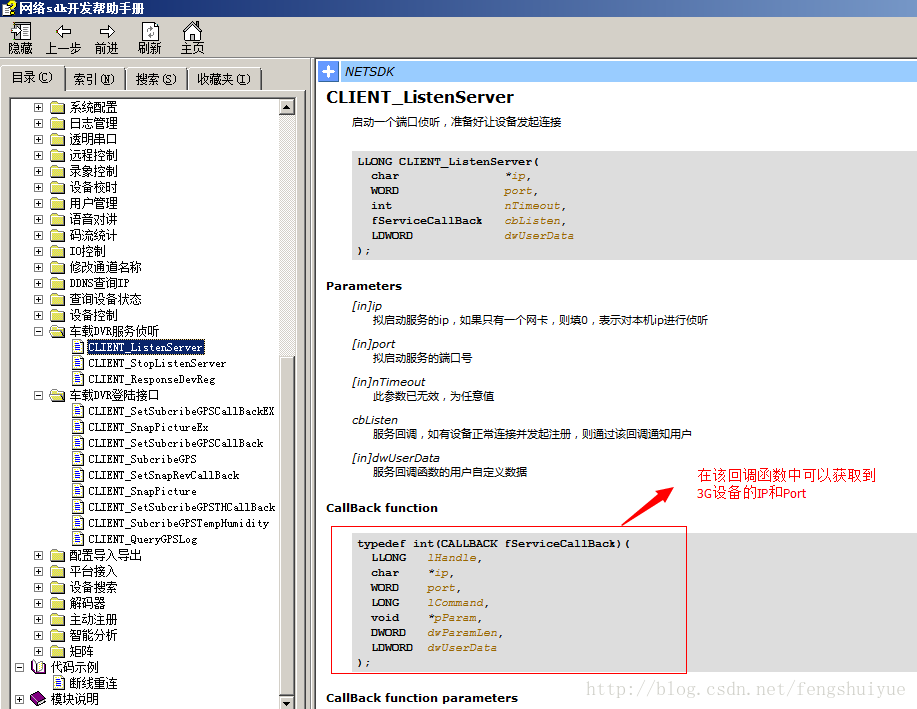Open the CLIENT_SetSubcribeGPSTHCallBack topic
917x709 pixels.
point(182,507)
